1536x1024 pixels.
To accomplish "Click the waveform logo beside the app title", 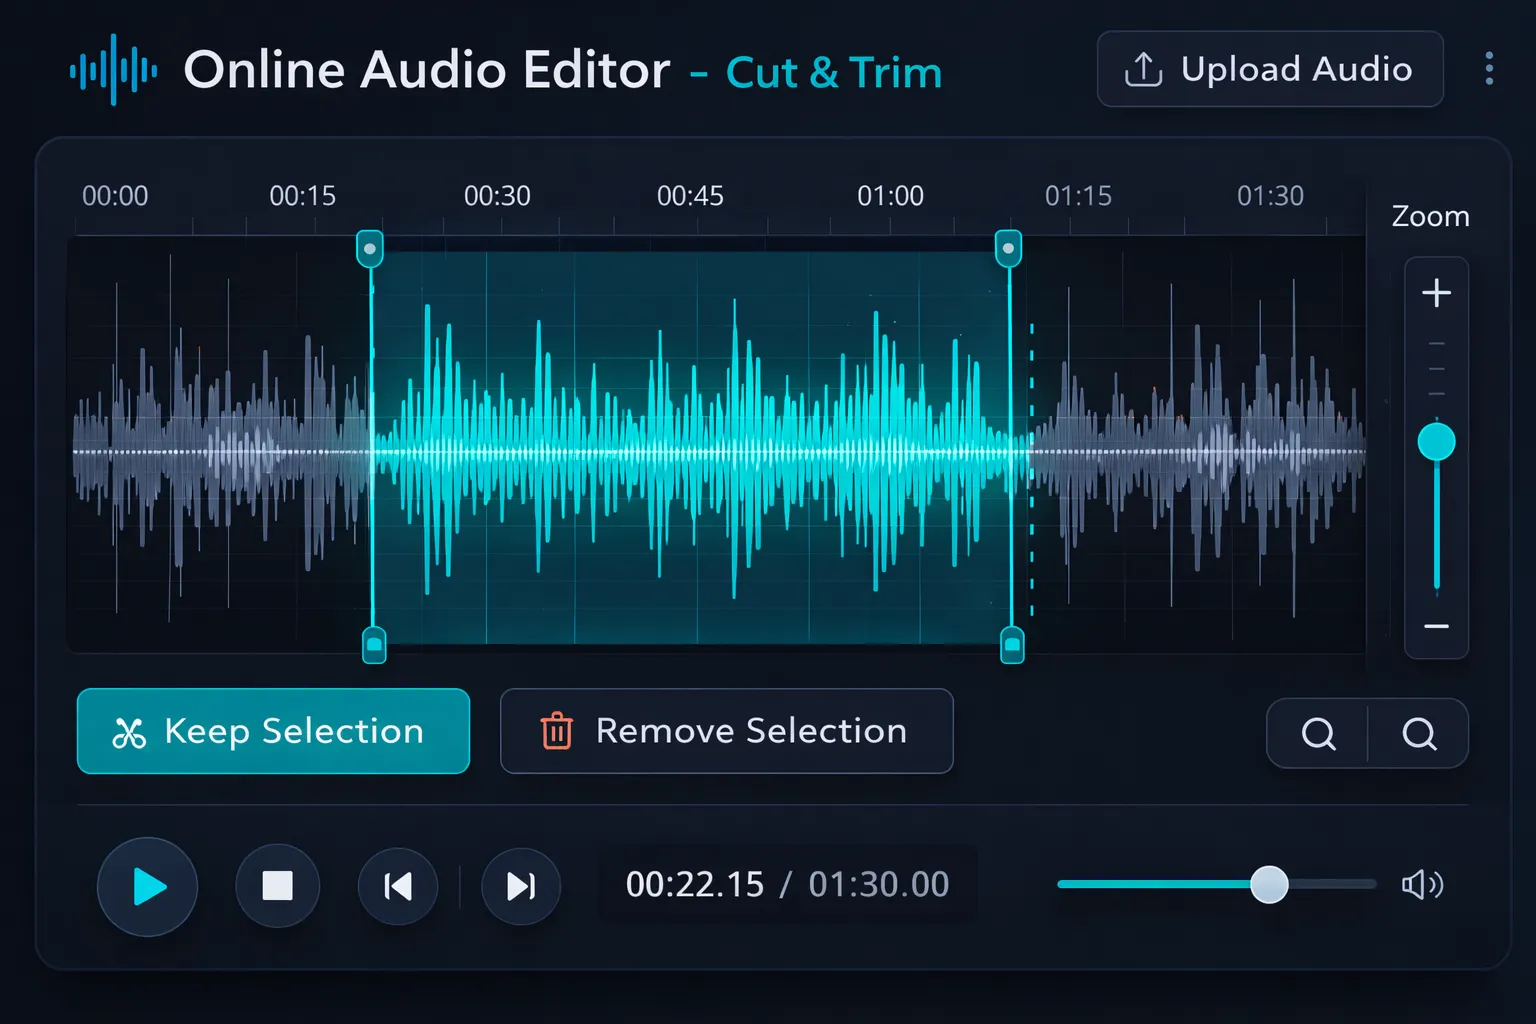I will pyautogui.click(x=111, y=70).
